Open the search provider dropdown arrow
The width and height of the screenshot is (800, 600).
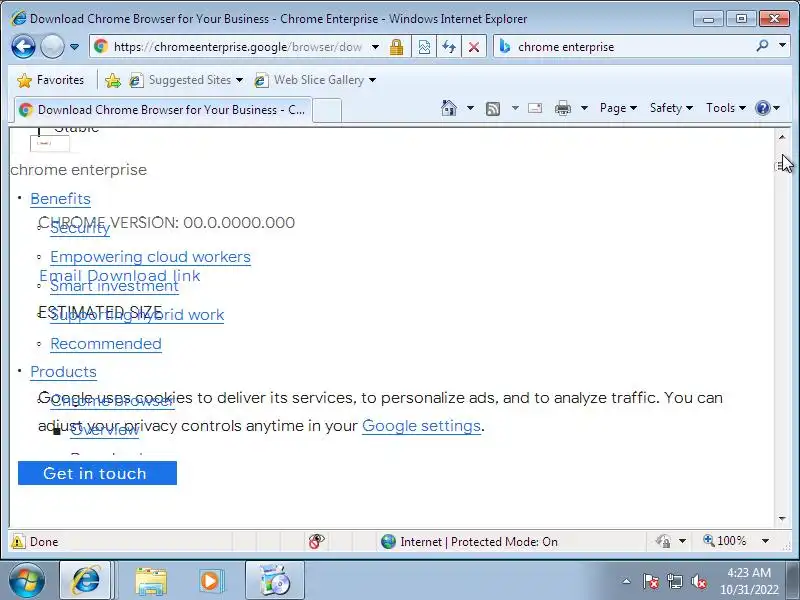point(782,46)
